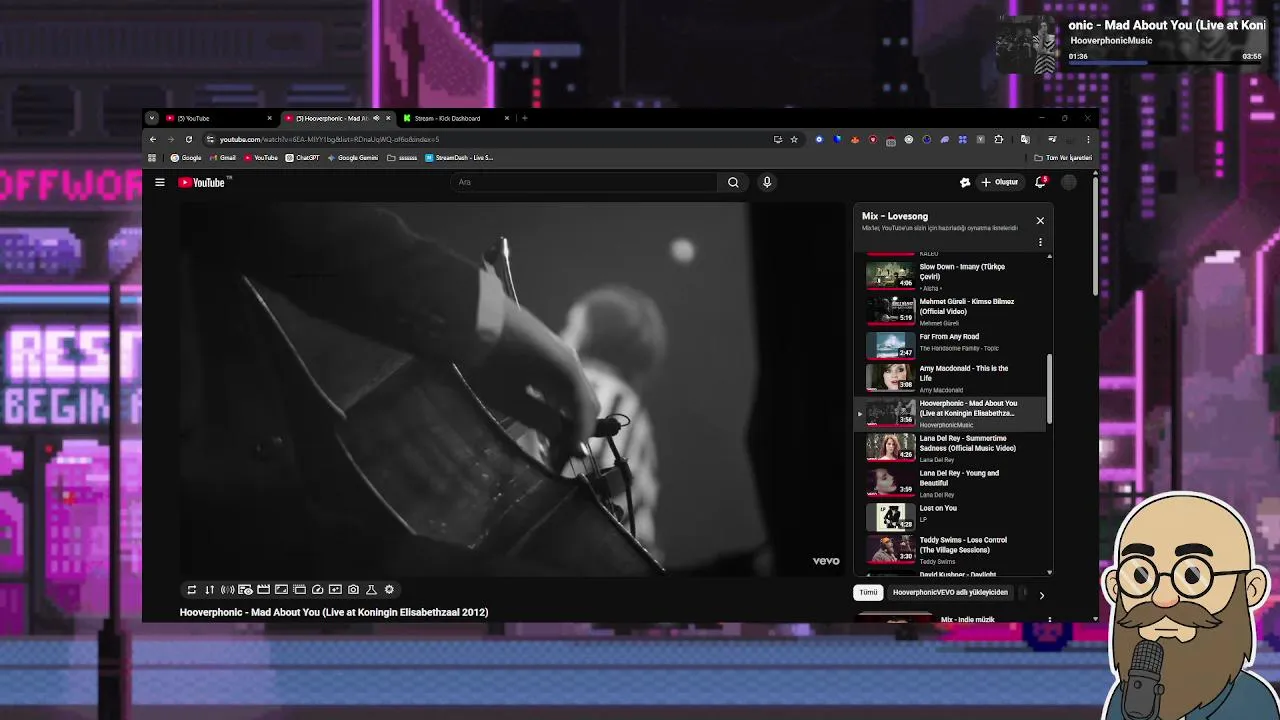This screenshot has height=720, width=1280.
Task: Open YouTube notifications bell
Action: click(x=1041, y=182)
